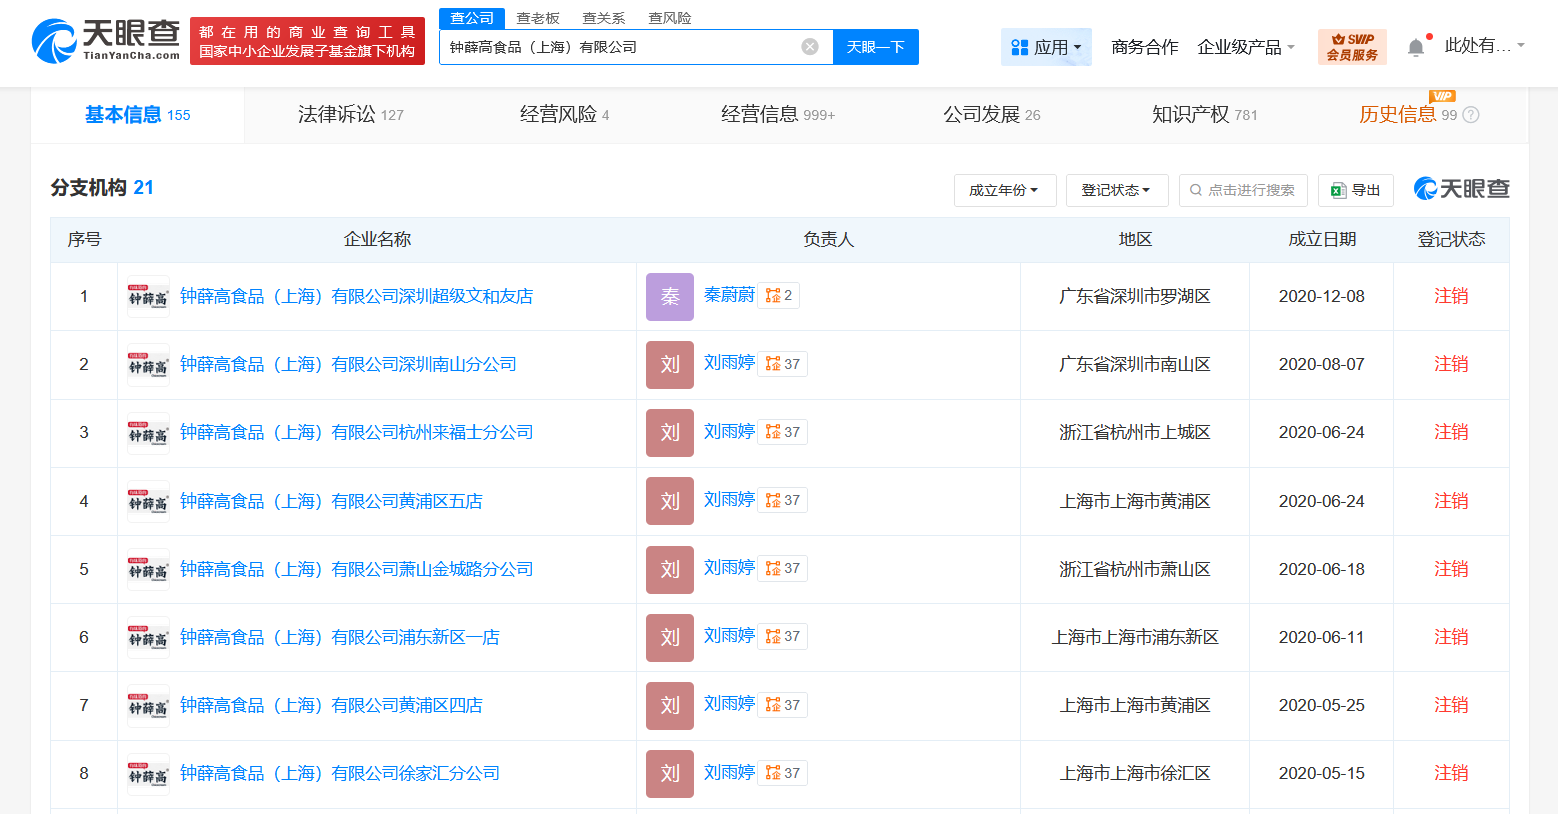Open the 登记状态 dropdown
This screenshot has width=1558, height=814.
click(1117, 190)
